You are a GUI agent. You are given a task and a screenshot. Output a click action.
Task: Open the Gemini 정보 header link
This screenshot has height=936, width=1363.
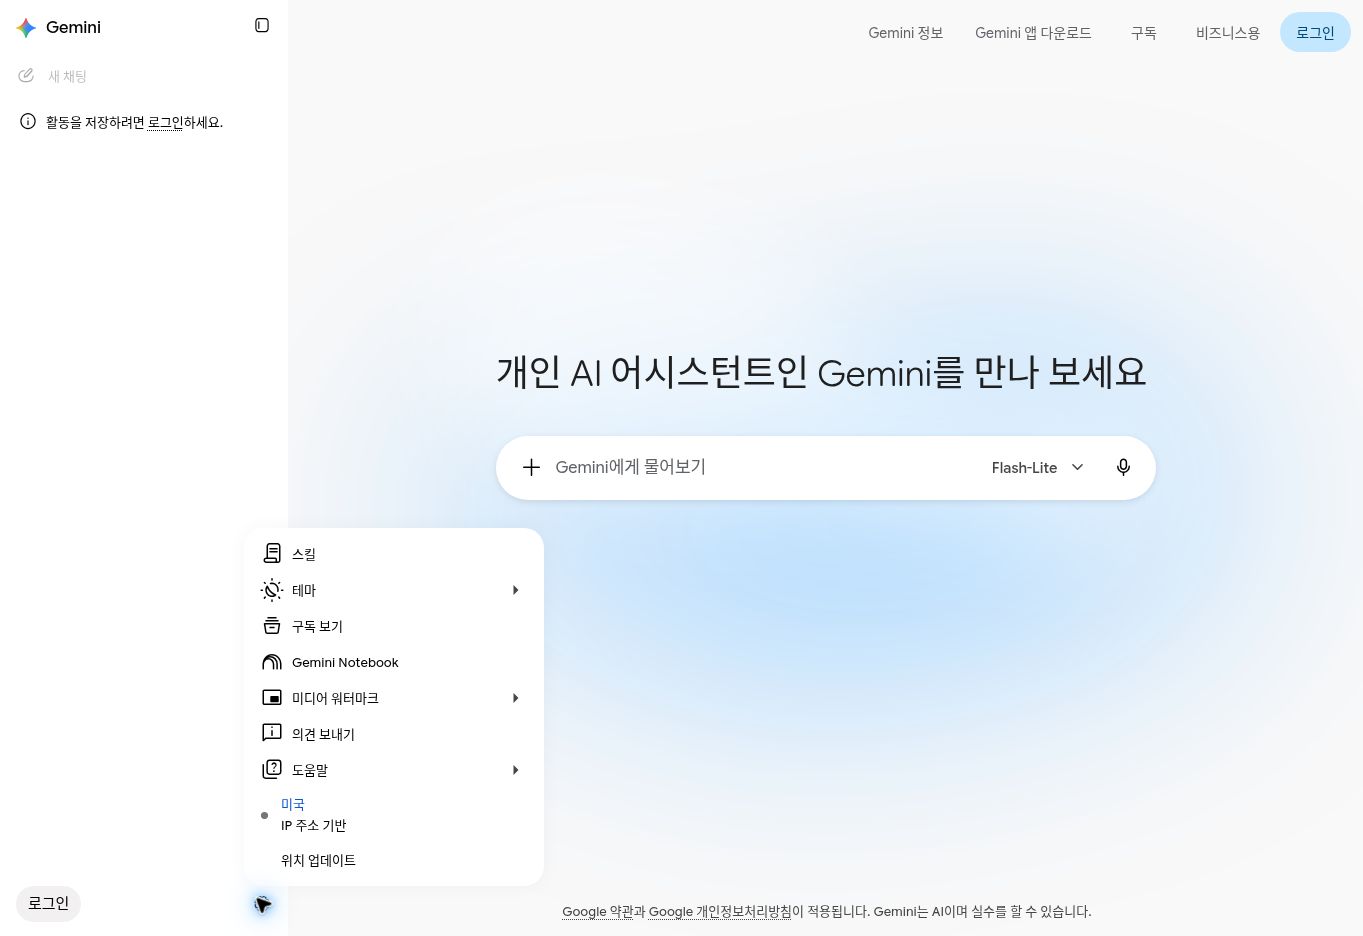coord(906,33)
